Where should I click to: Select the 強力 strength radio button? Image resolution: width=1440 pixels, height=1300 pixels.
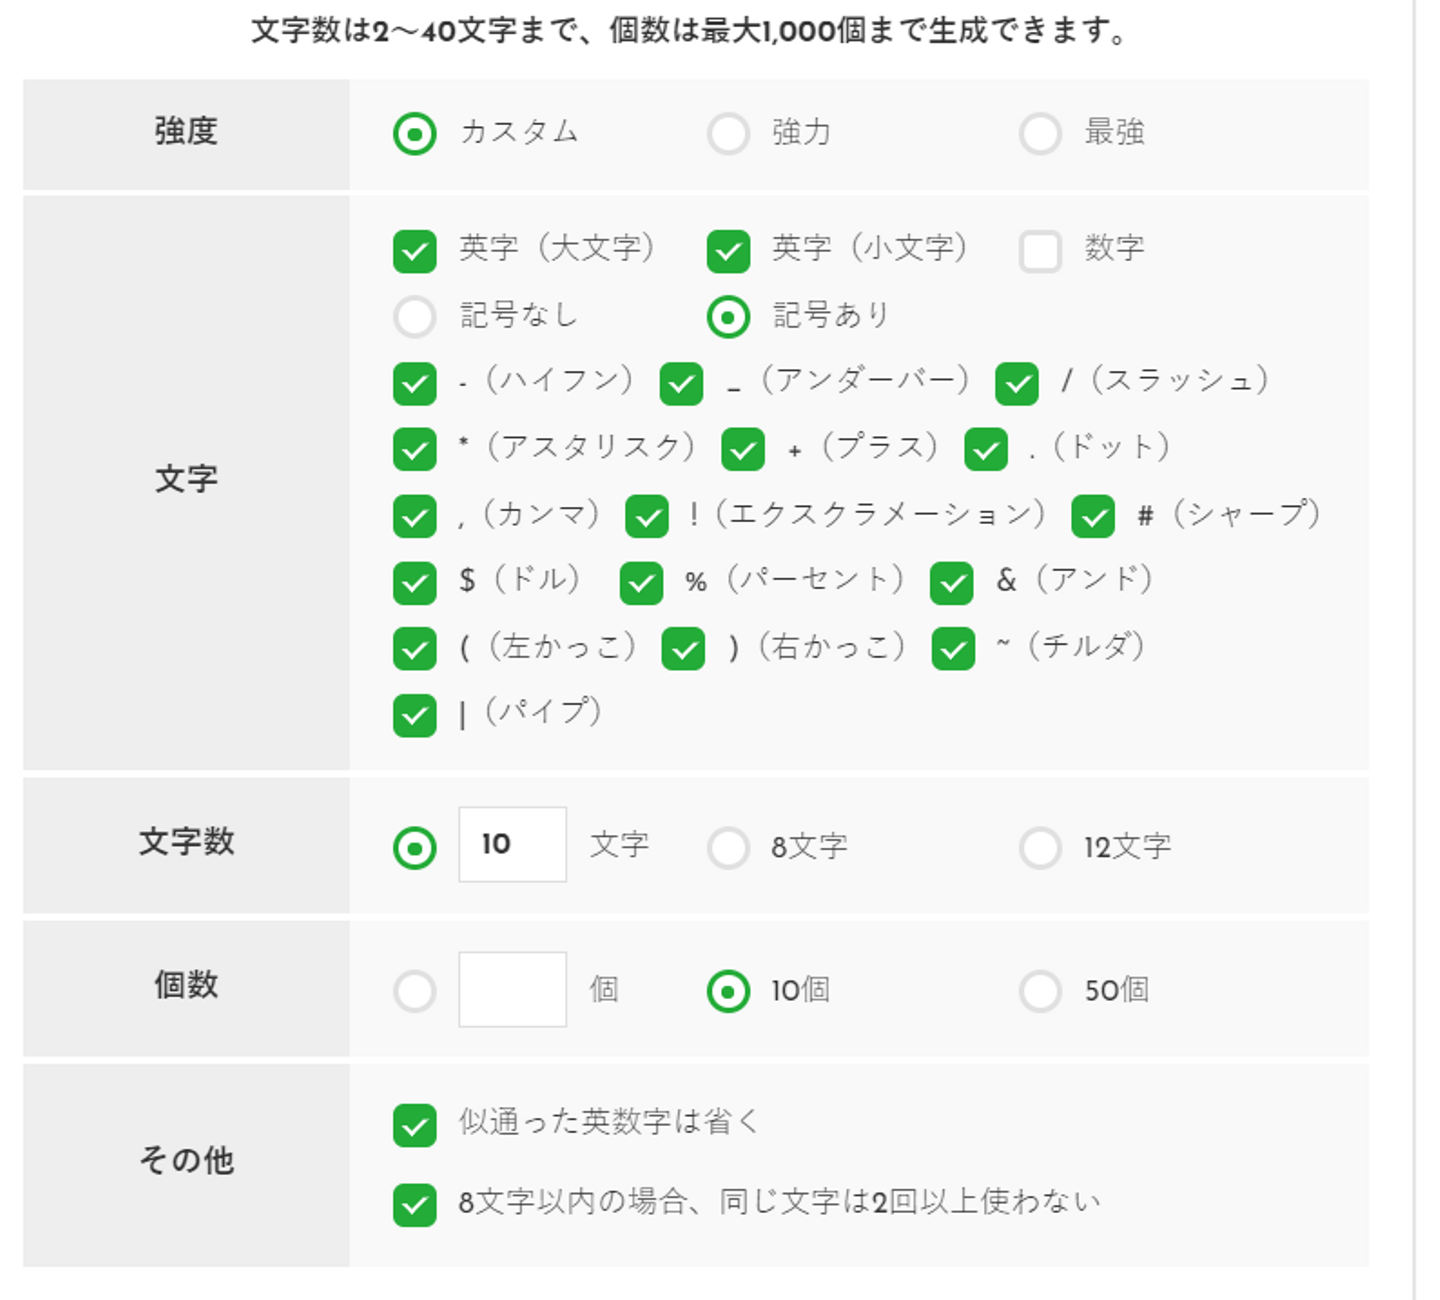[x=728, y=133]
